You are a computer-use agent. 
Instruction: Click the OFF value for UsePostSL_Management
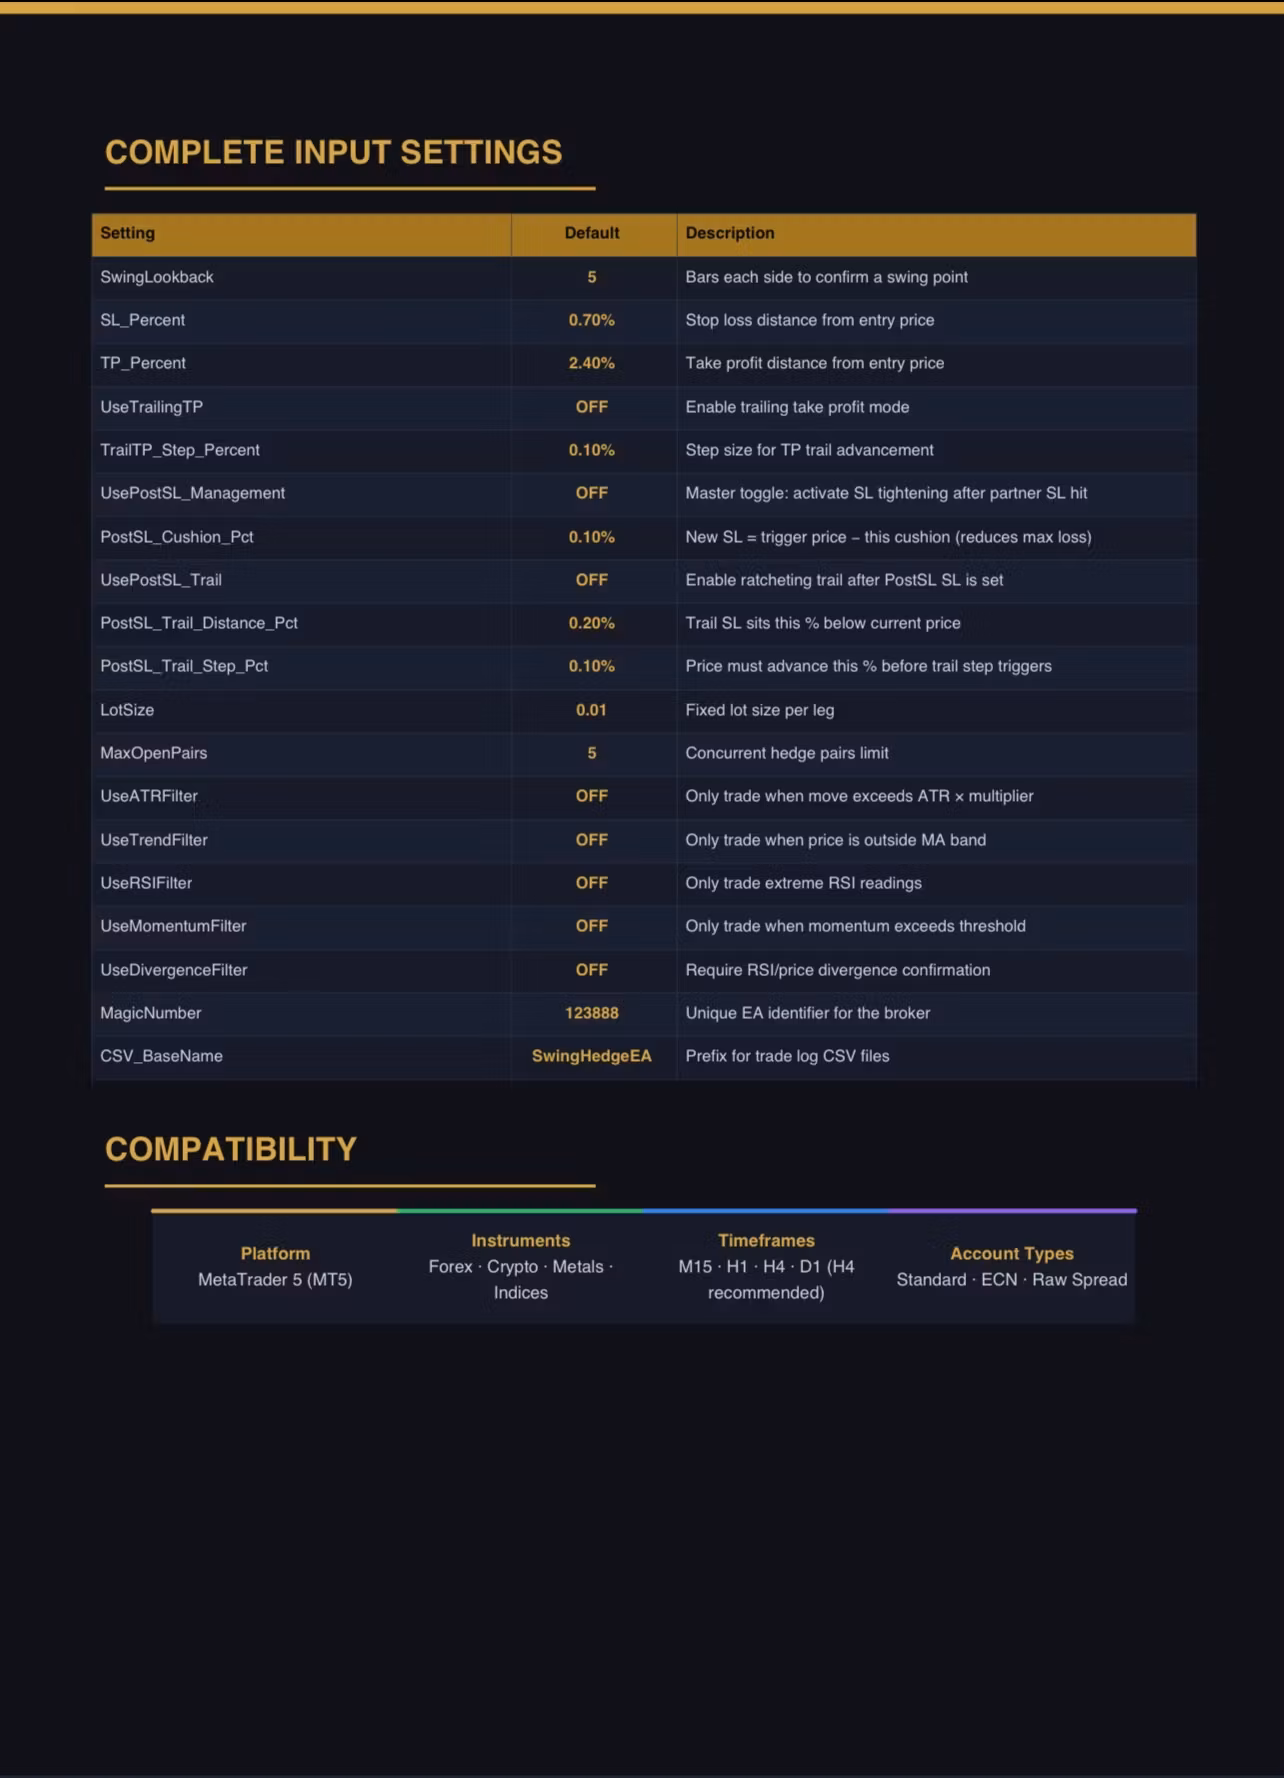(x=592, y=493)
